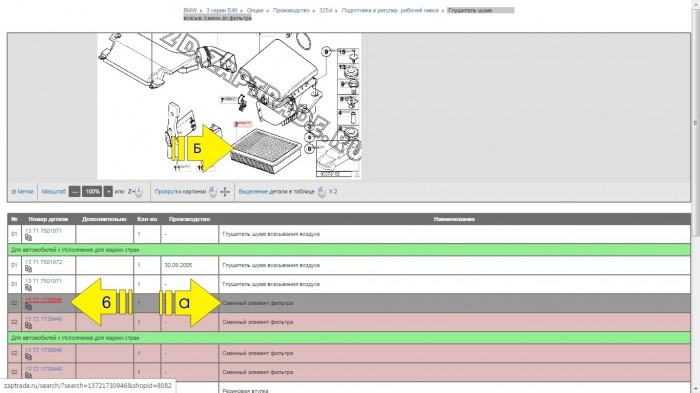The height and width of the screenshot is (393, 700).
Task: Click the Масштаб label
Action: point(54,192)
